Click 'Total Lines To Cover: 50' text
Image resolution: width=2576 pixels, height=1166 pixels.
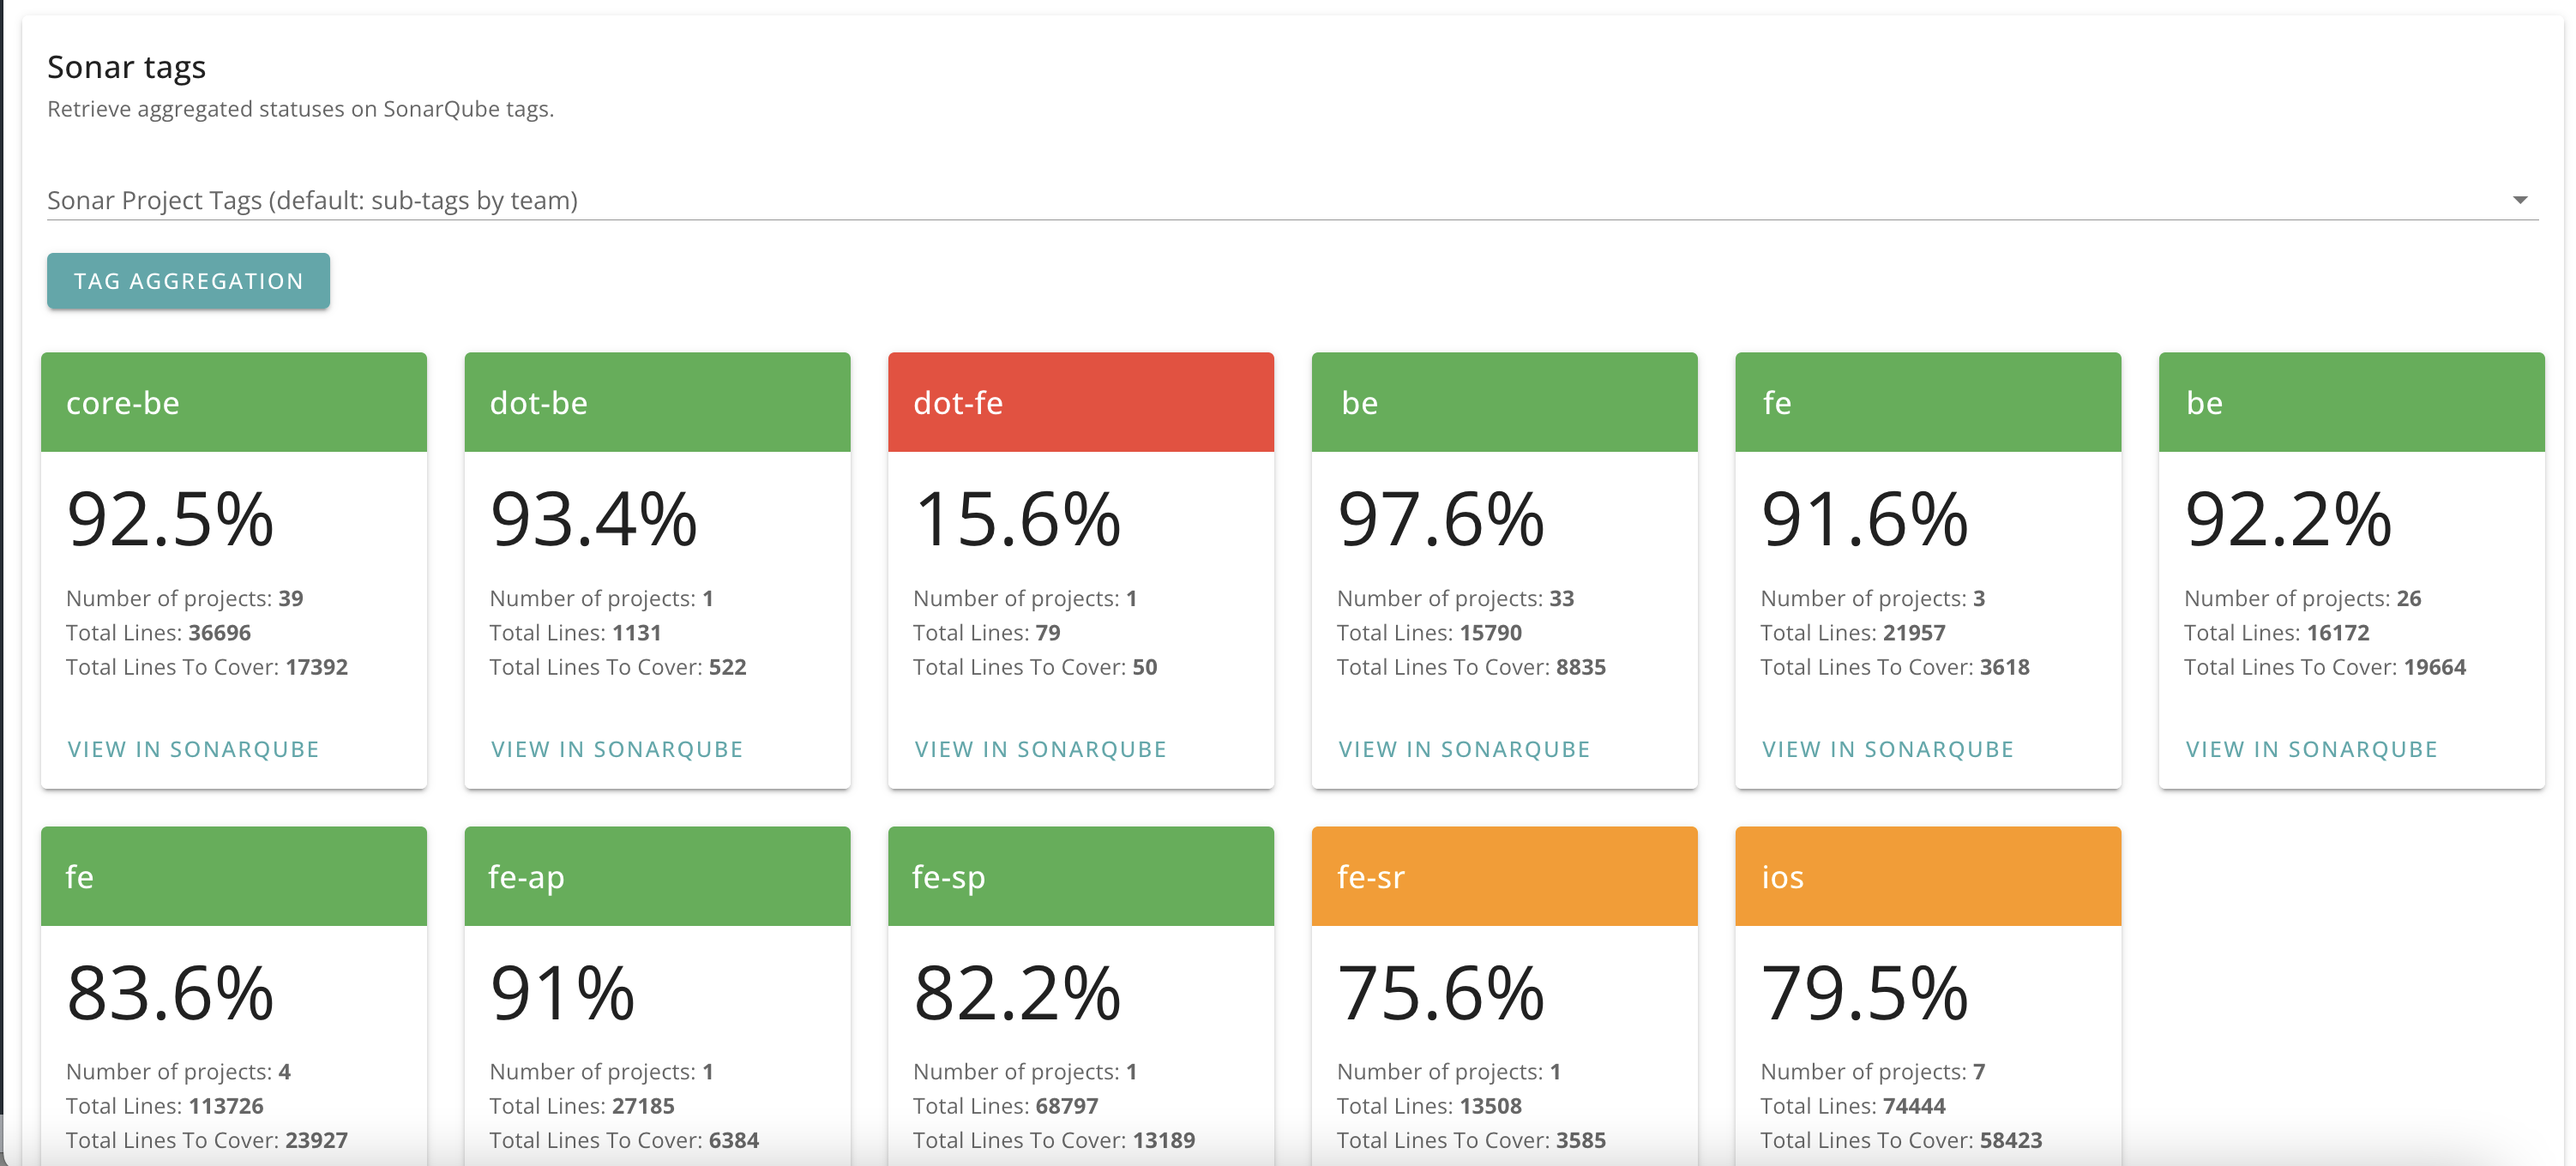point(1035,667)
